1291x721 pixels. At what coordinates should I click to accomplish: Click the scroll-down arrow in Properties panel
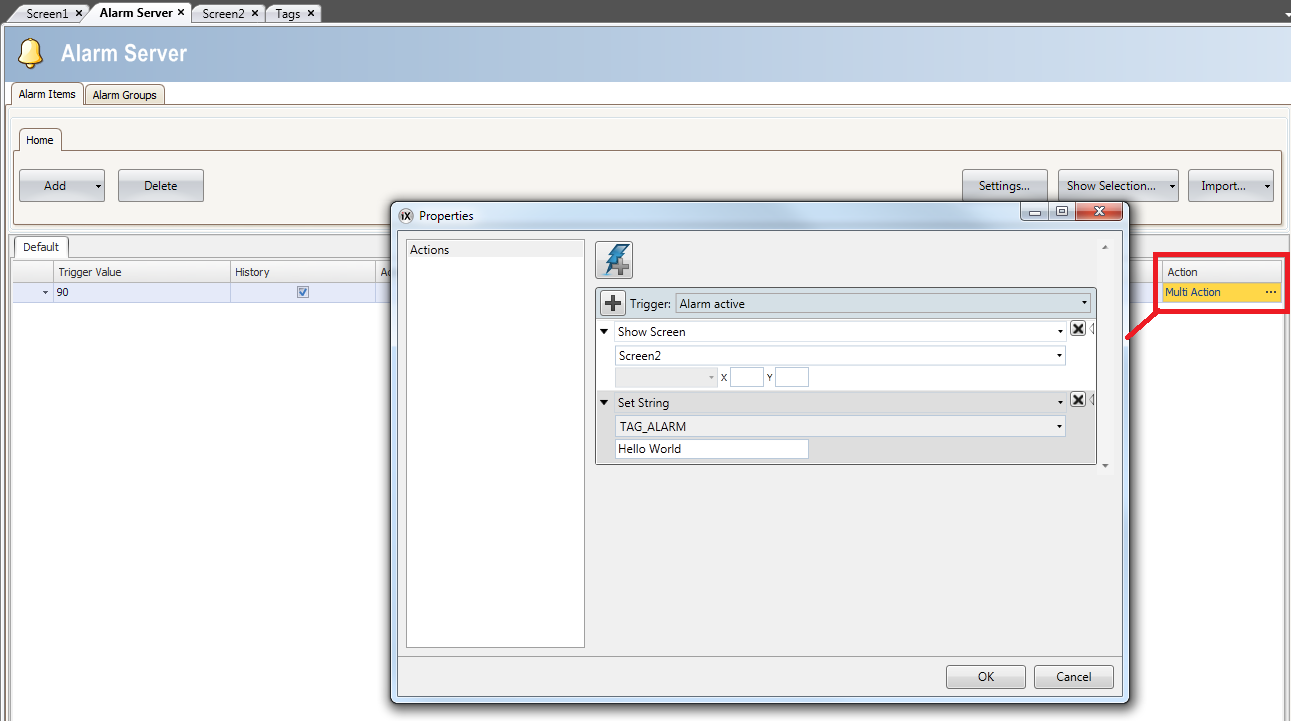(1105, 465)
